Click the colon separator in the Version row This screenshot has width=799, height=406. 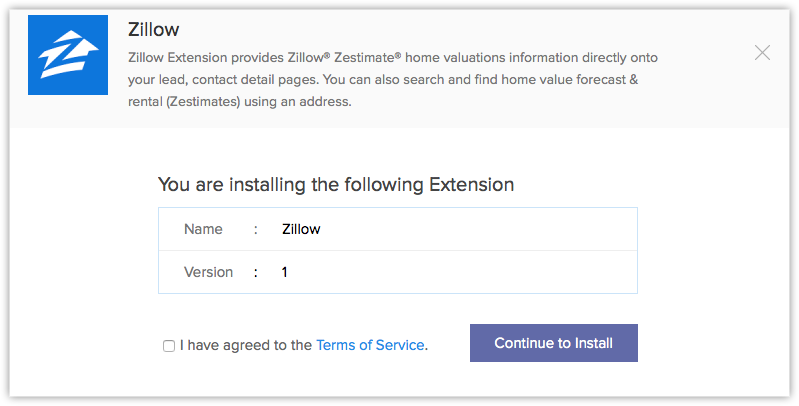tap(255, 272)
